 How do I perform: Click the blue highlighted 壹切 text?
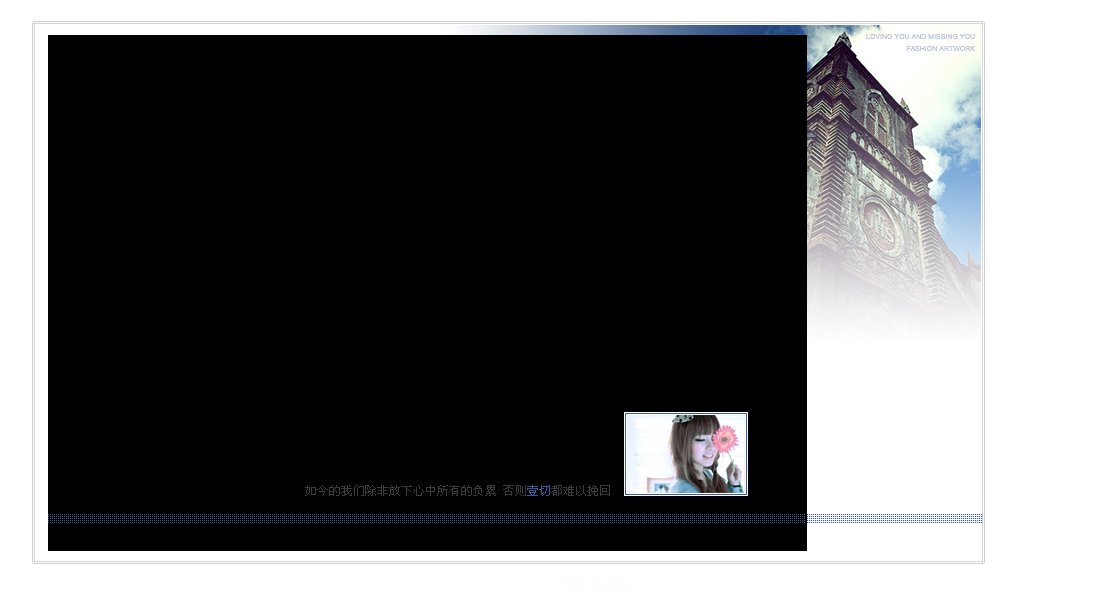tap(538, 491)
